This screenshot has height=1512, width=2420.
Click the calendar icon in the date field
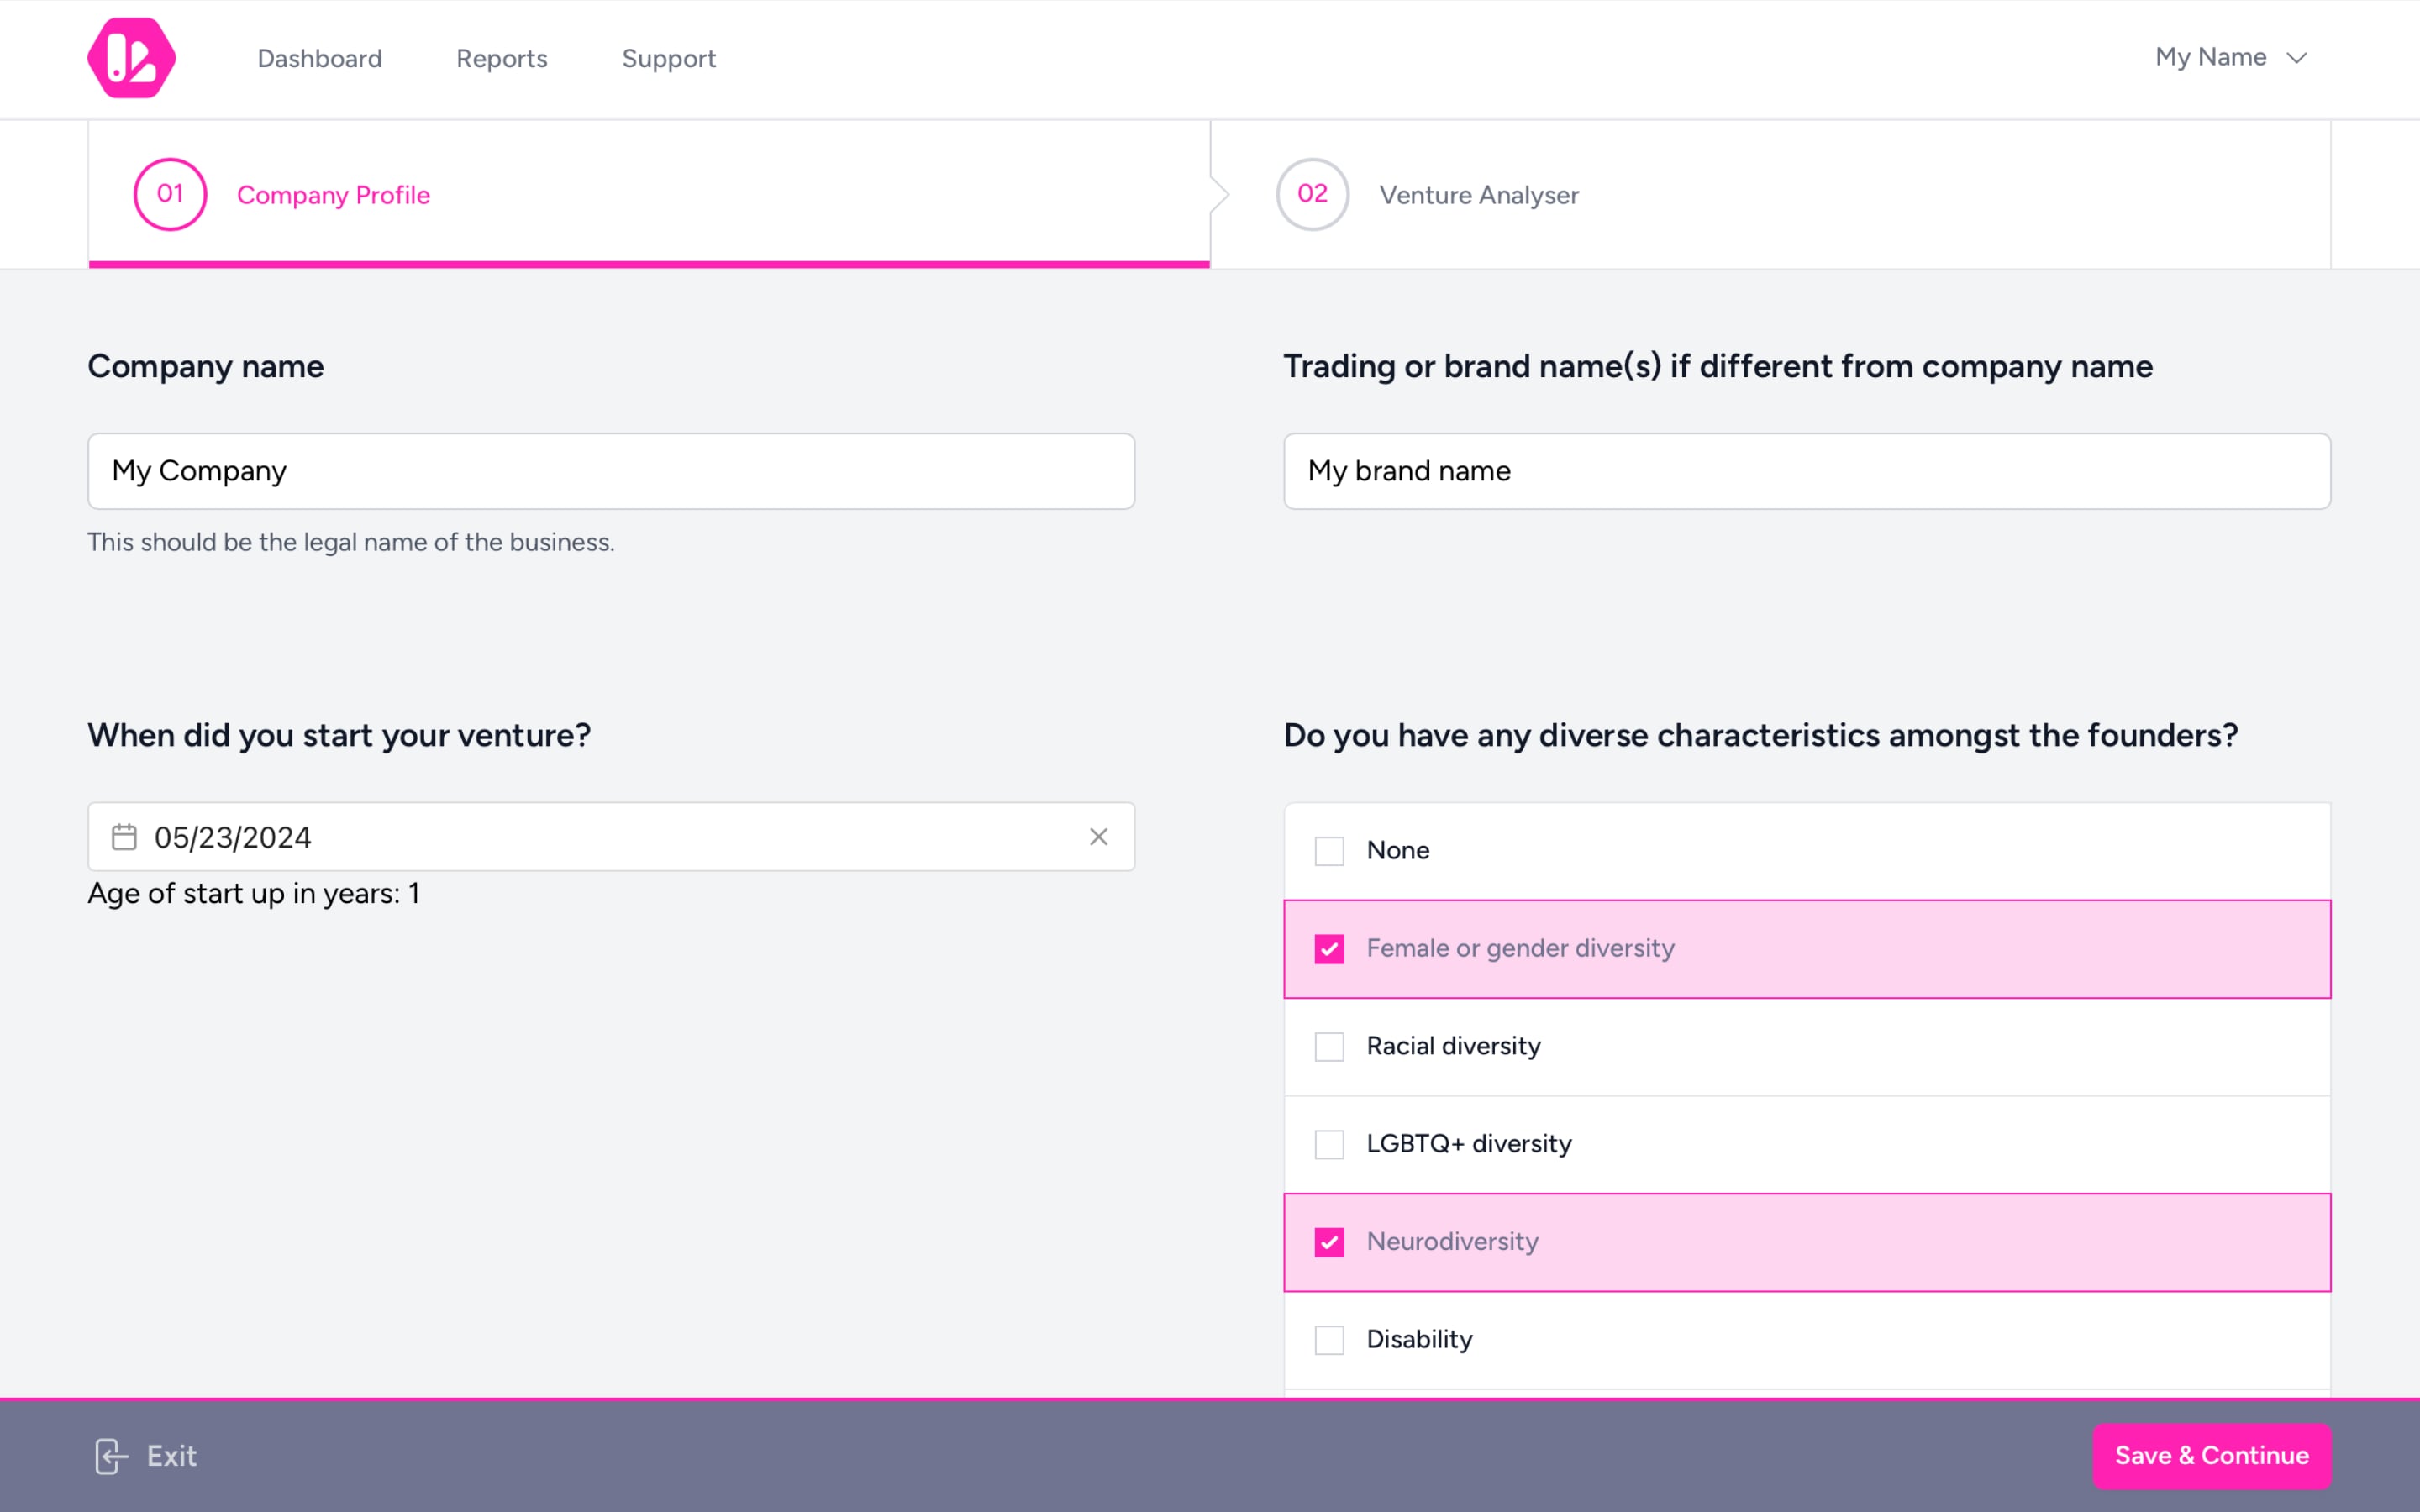(x=124, y=837)
